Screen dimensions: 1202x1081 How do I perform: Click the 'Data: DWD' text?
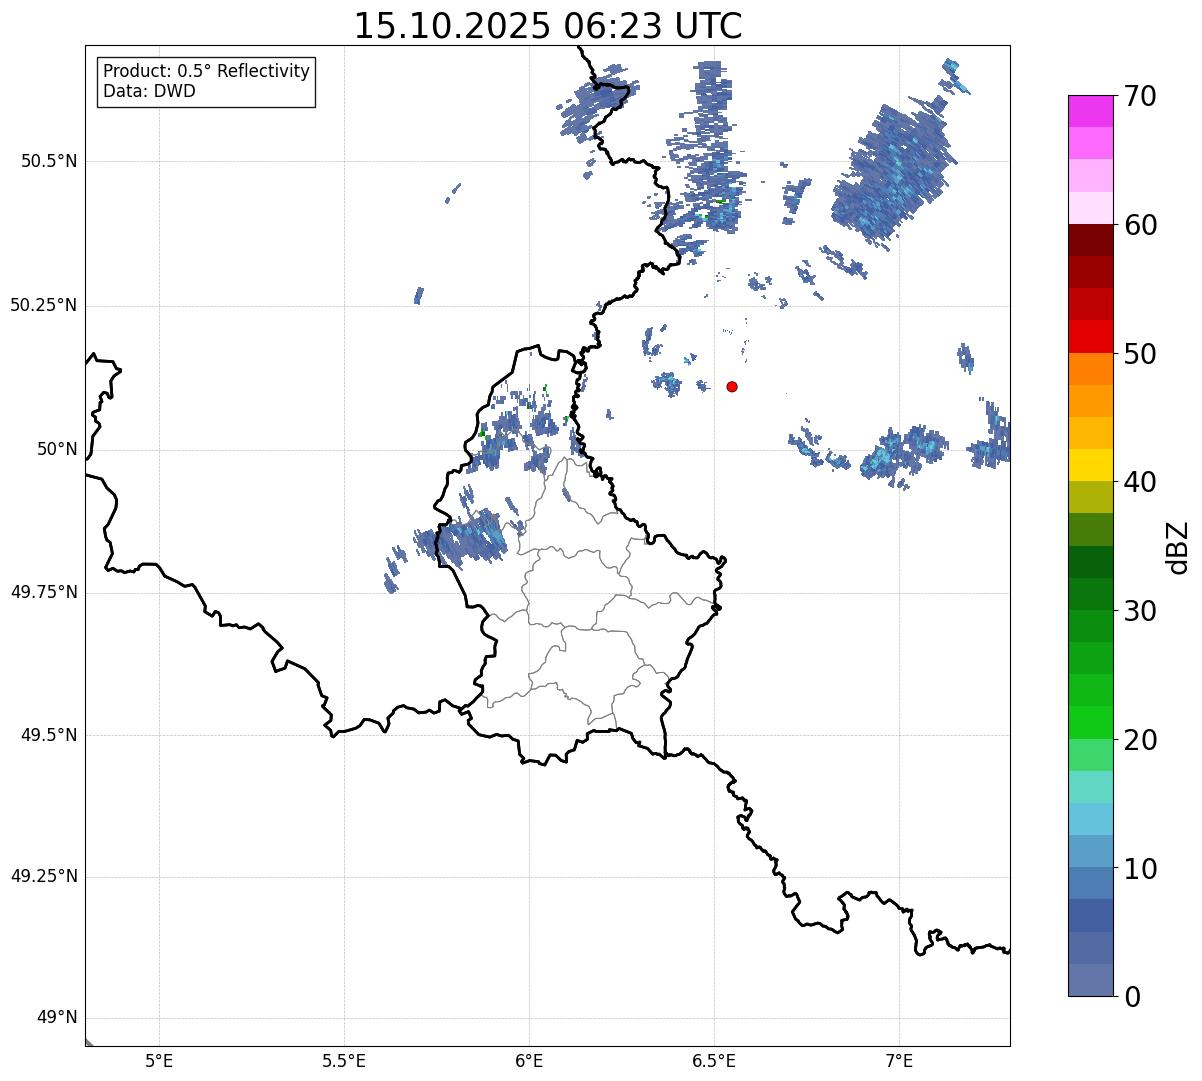click(149, 91)
